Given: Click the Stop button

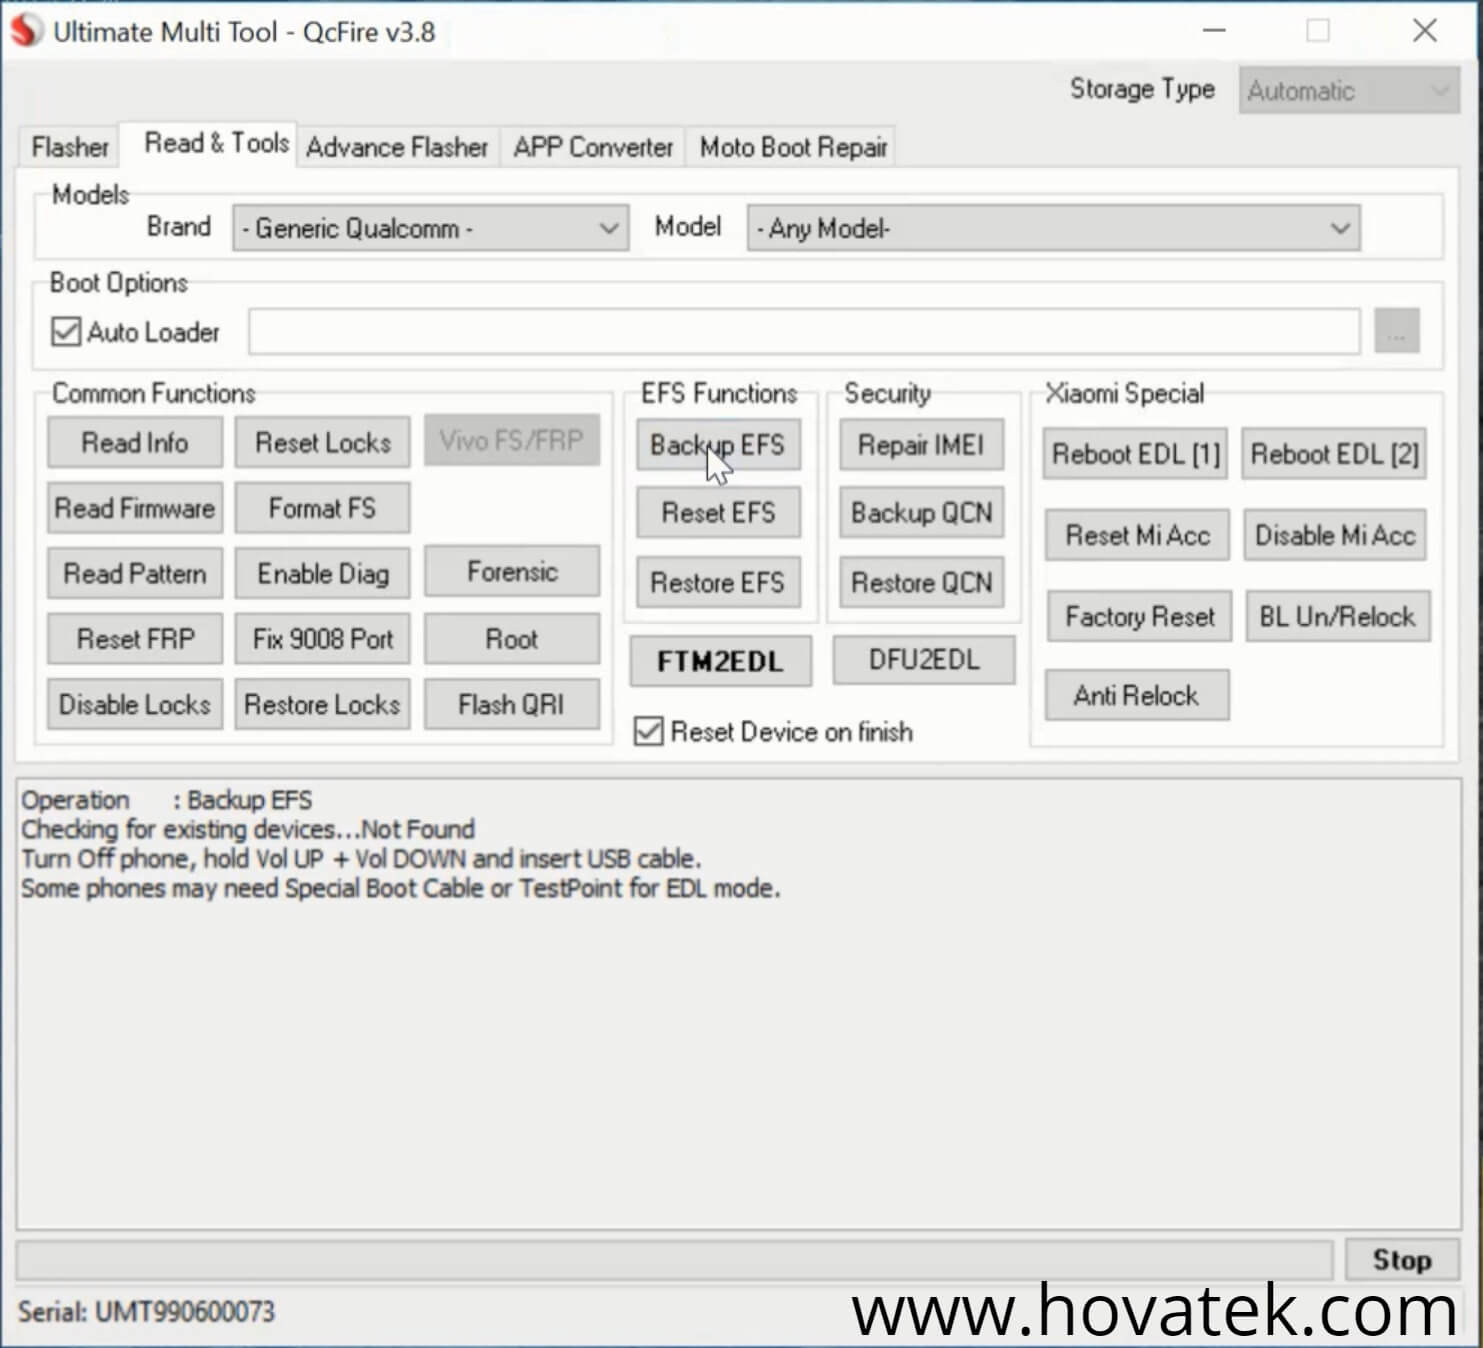Looking at the screenshot, I should [x=1402, y=1260].
